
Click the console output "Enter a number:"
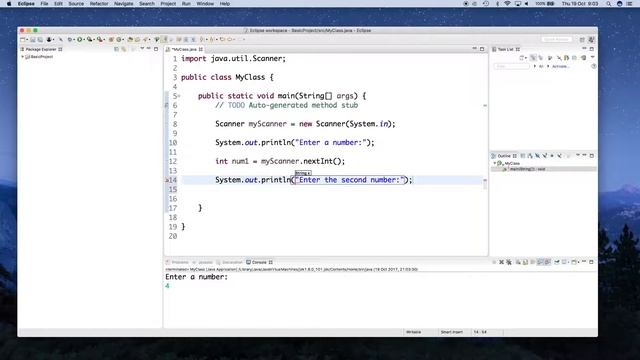(x=196, y=277)
